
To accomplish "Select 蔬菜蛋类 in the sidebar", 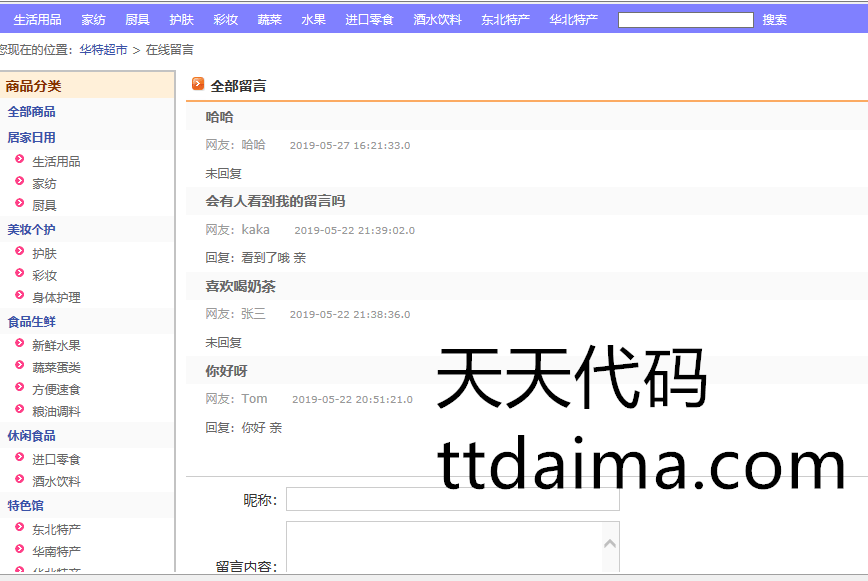I will (x=56, y=368).
